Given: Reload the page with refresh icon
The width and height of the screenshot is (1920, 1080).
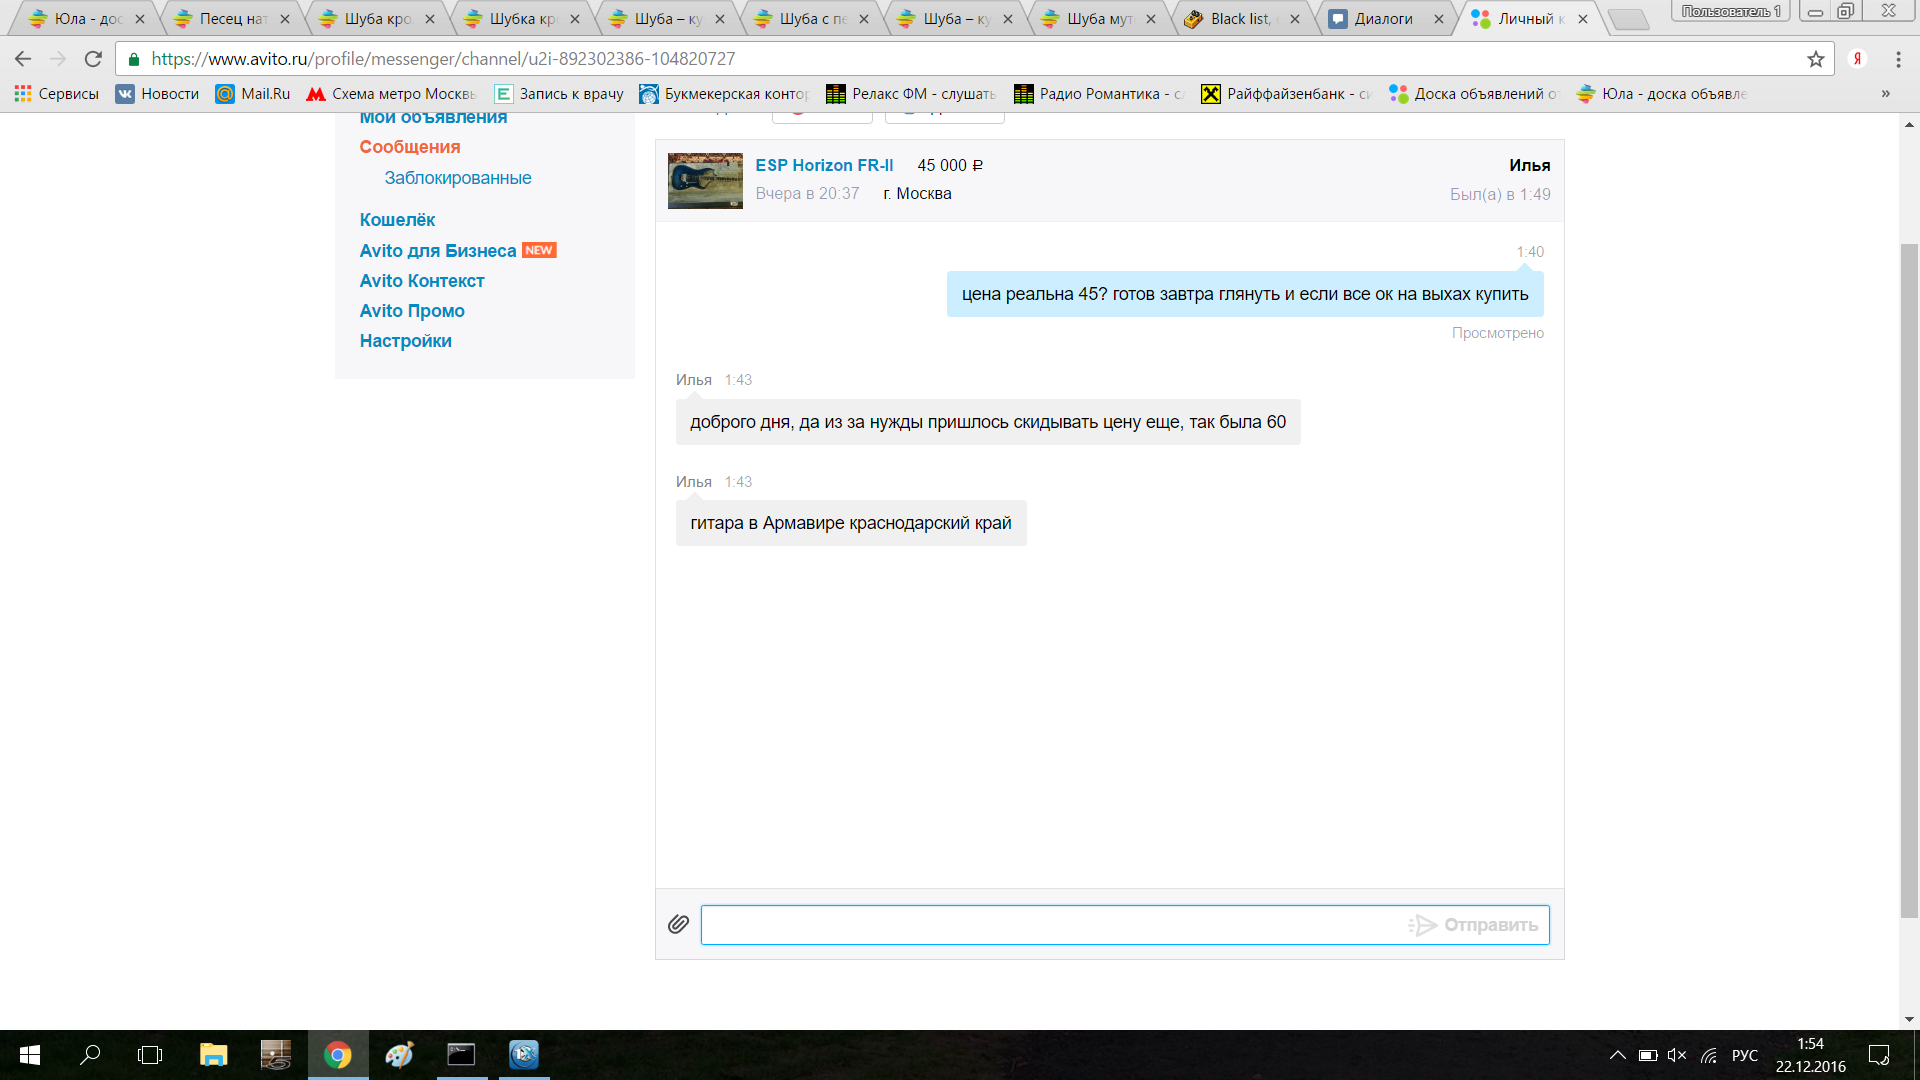Looking at the screenshot, I should [93, 59].
